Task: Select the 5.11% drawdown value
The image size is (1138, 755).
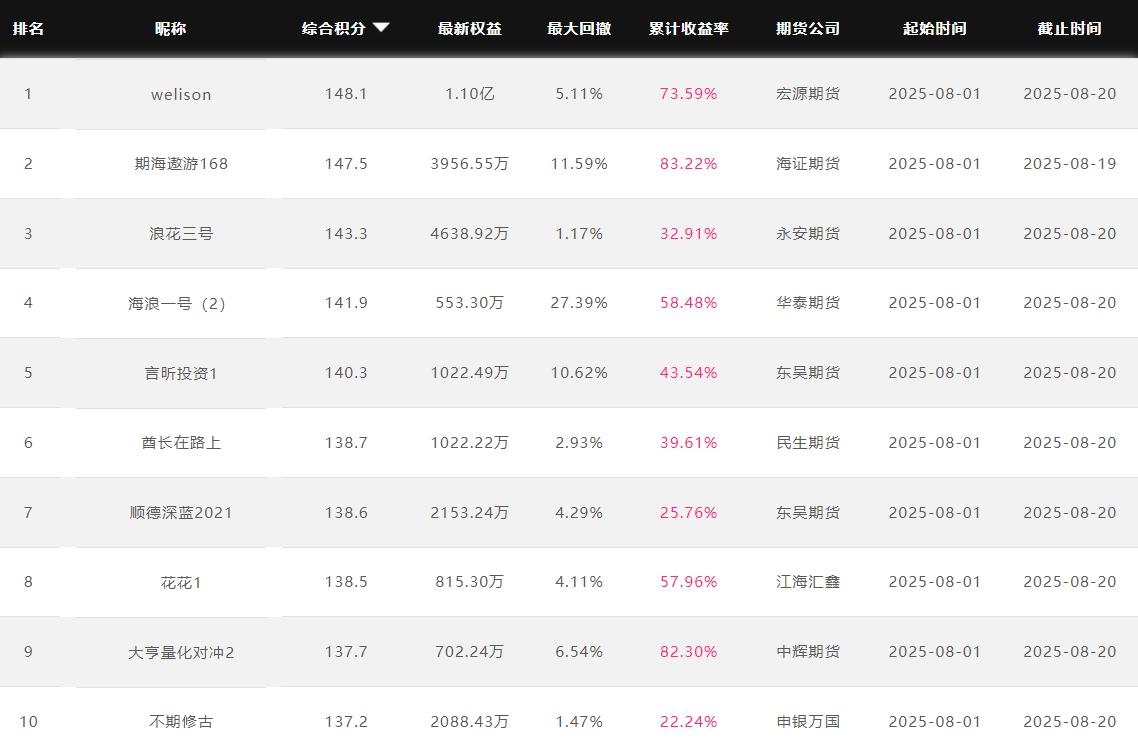Action: coord(579,94)
